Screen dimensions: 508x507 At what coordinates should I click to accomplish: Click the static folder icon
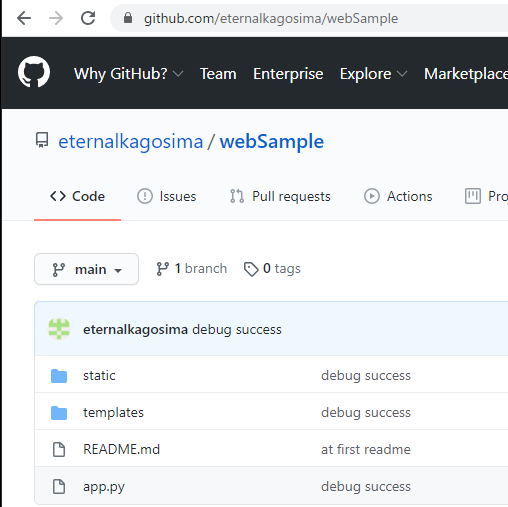[x=59, y=376]
